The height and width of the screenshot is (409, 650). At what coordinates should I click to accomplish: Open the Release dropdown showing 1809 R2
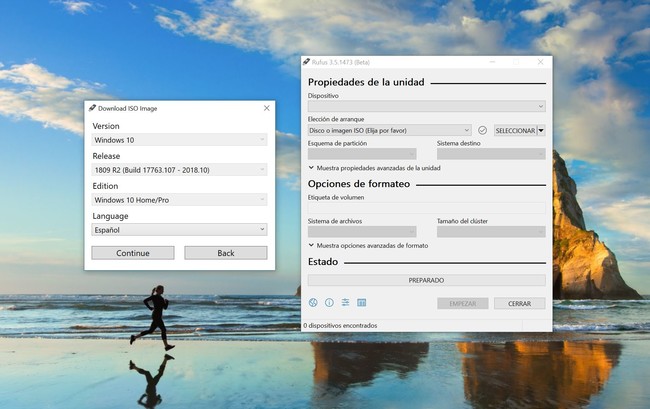click(179, 169)
